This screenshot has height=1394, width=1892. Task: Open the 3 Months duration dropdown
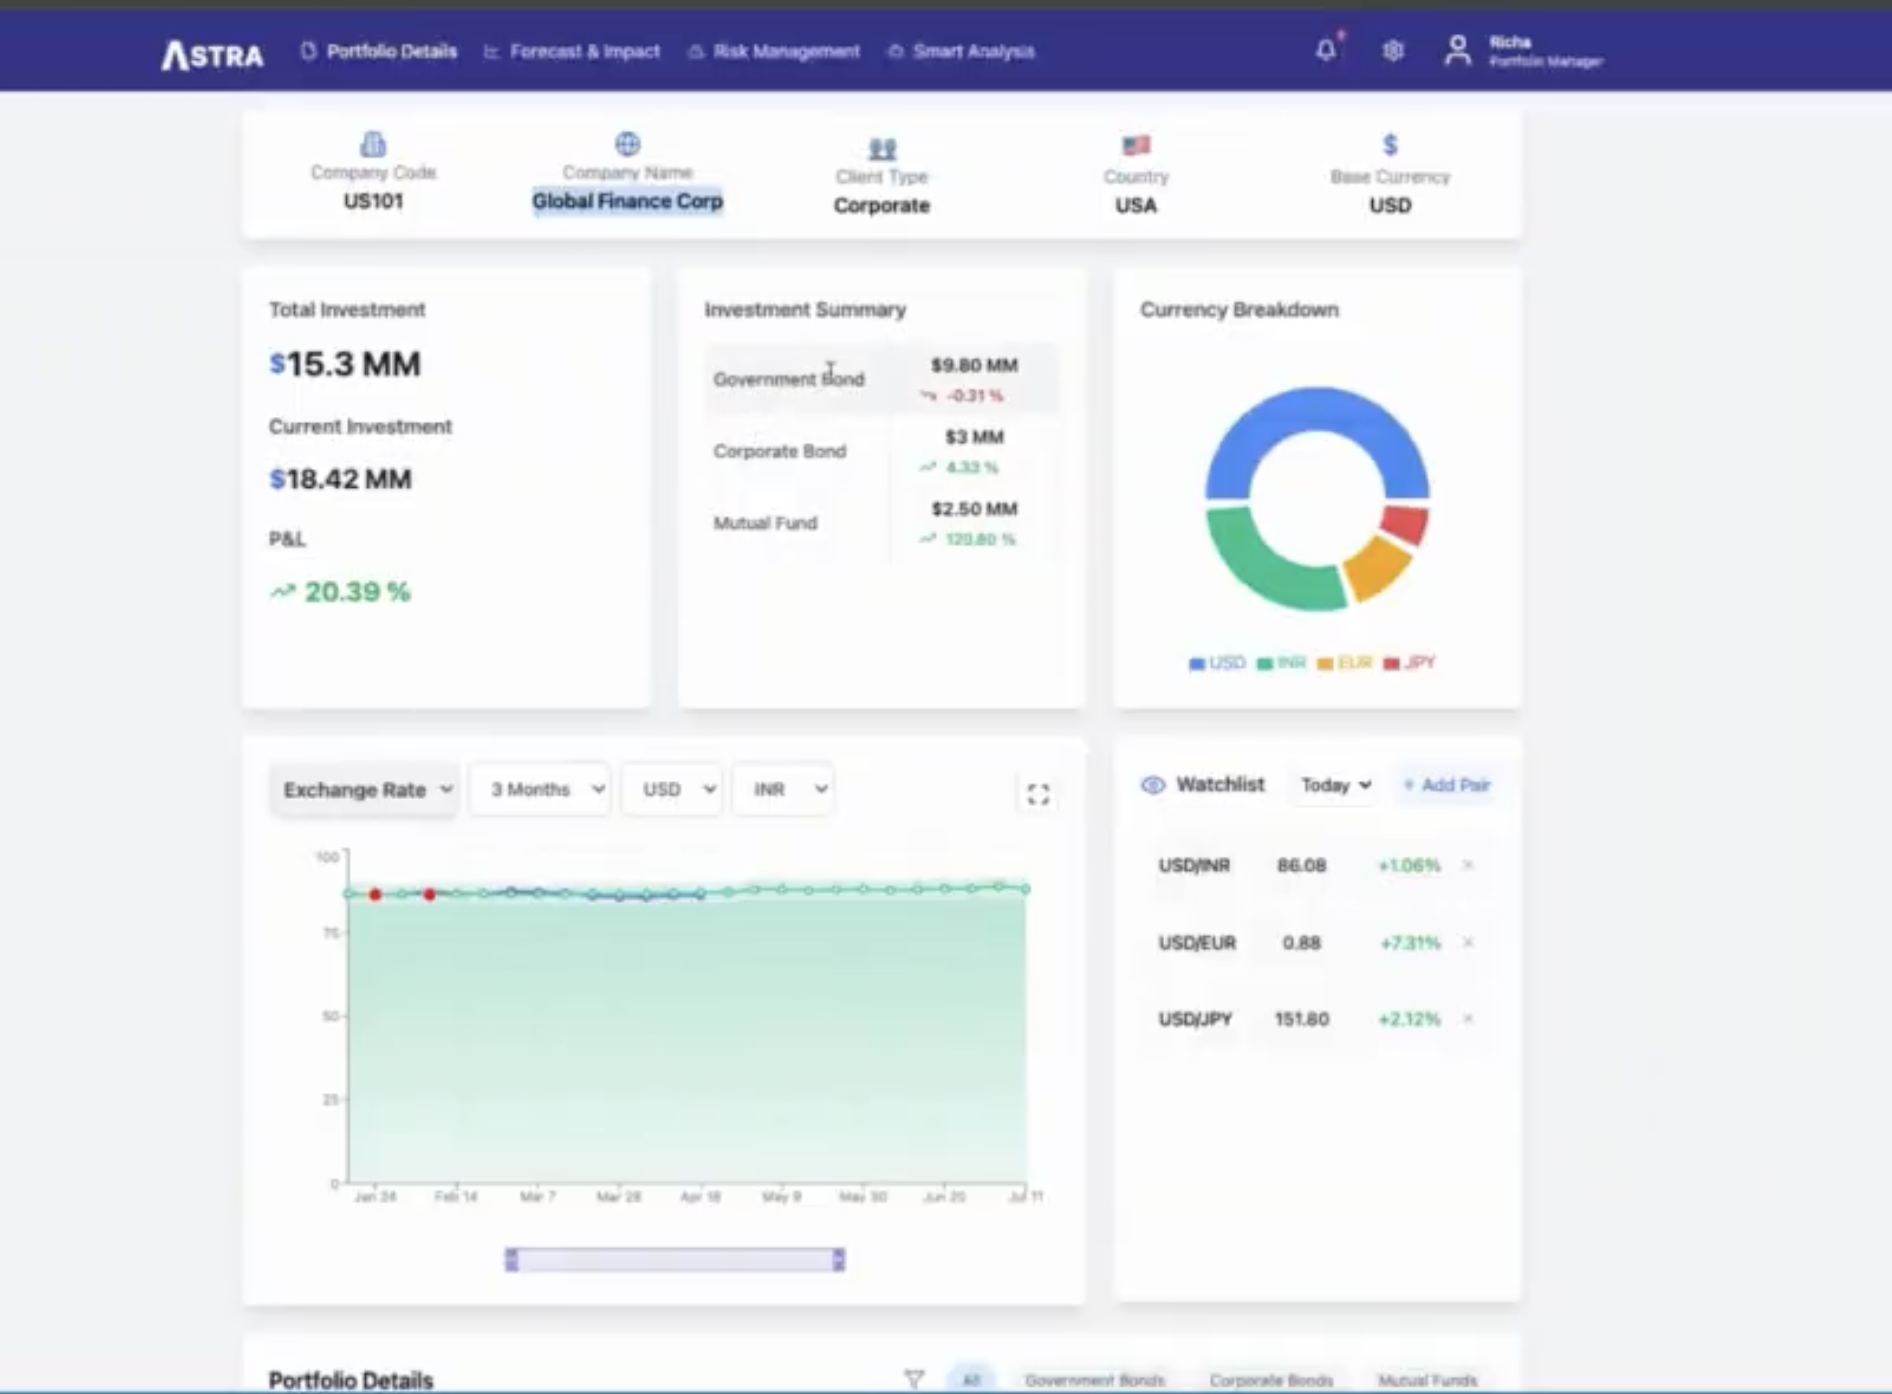click(x=539, y=789)
